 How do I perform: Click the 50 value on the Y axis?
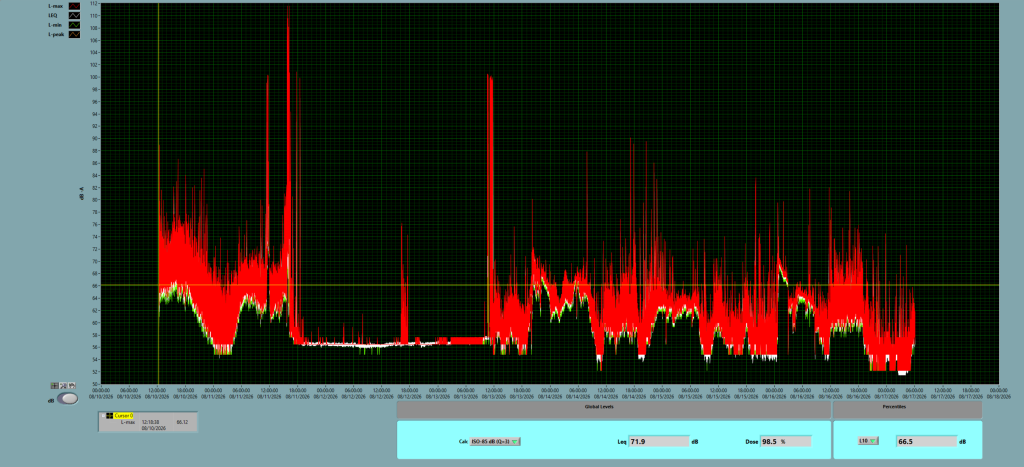95,383
